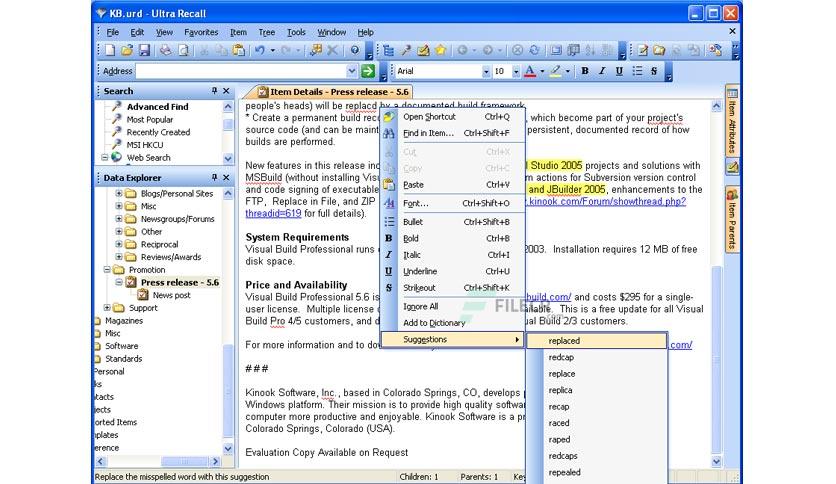Click the Paste clipboard icon in toolbar
This screenshot has width=836, height=484.
point(239,50)
